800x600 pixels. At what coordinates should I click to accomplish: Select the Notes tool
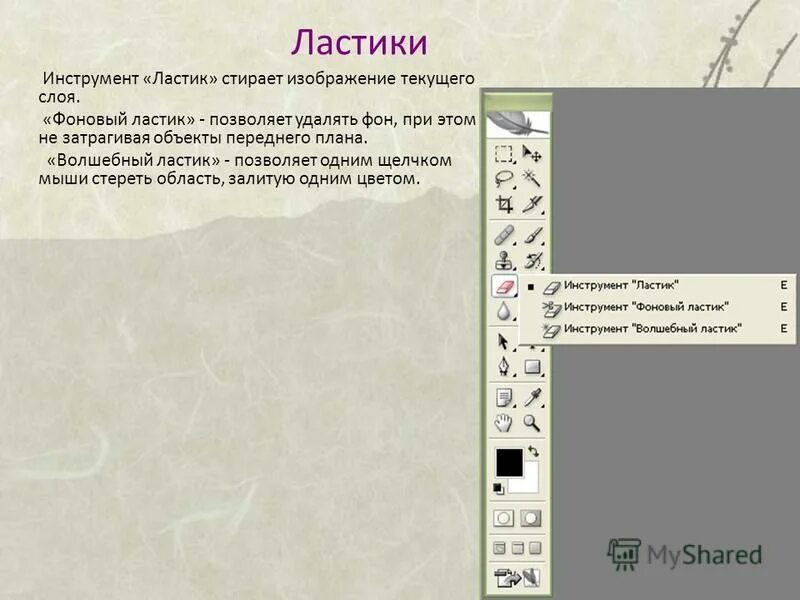[x=504, y=397]
